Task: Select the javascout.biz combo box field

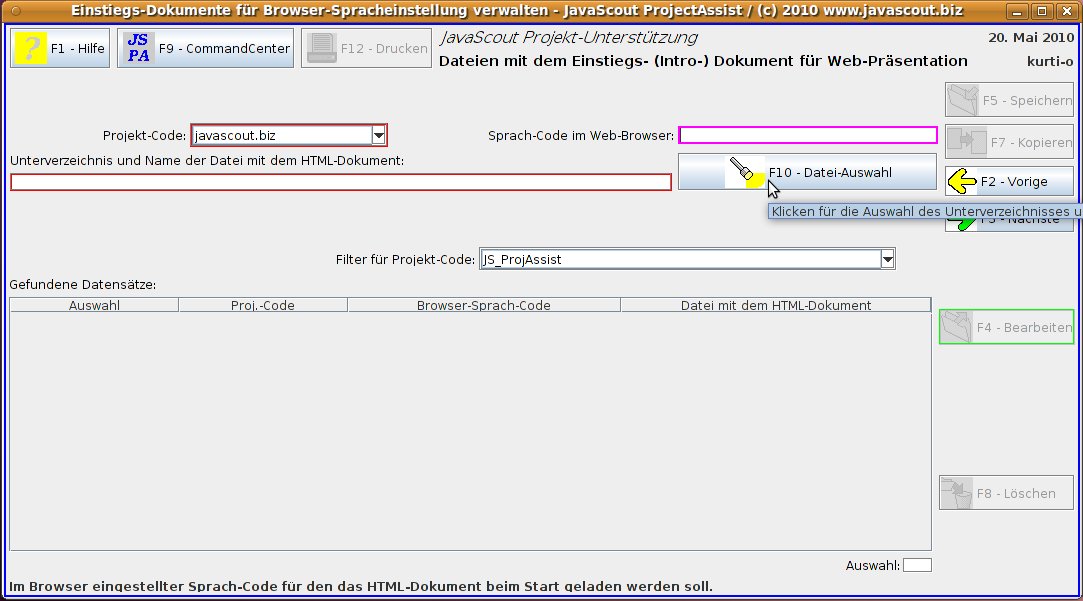Action: (x=280, y=135)
